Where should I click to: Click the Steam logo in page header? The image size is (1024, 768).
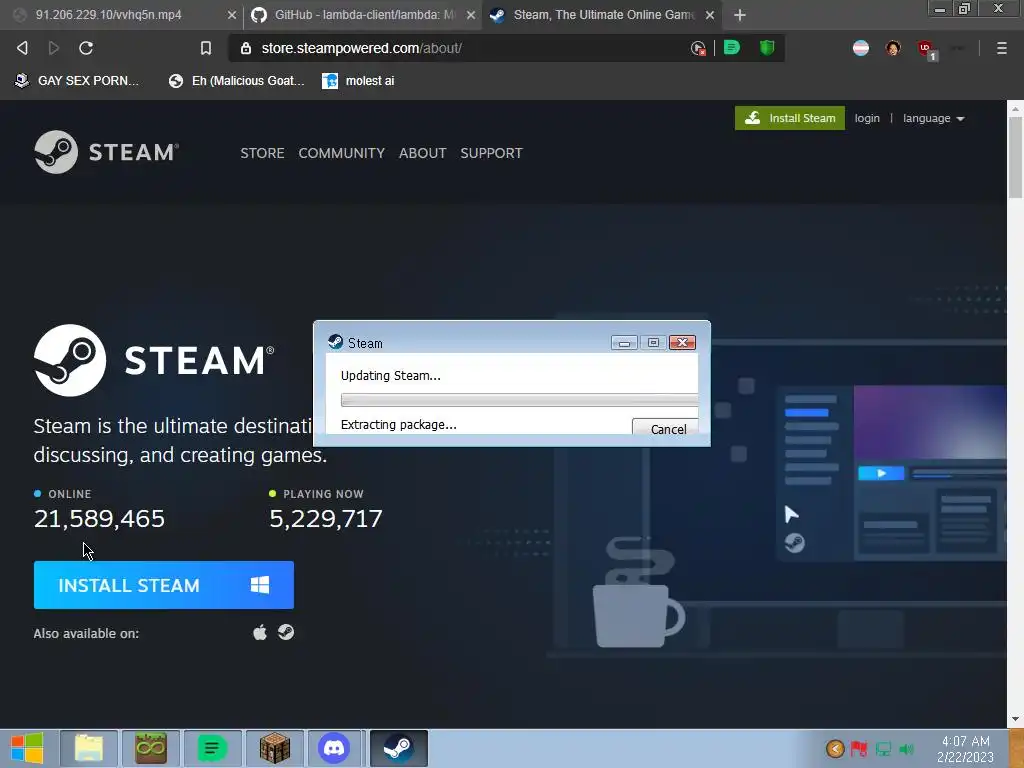pos(106,152)
